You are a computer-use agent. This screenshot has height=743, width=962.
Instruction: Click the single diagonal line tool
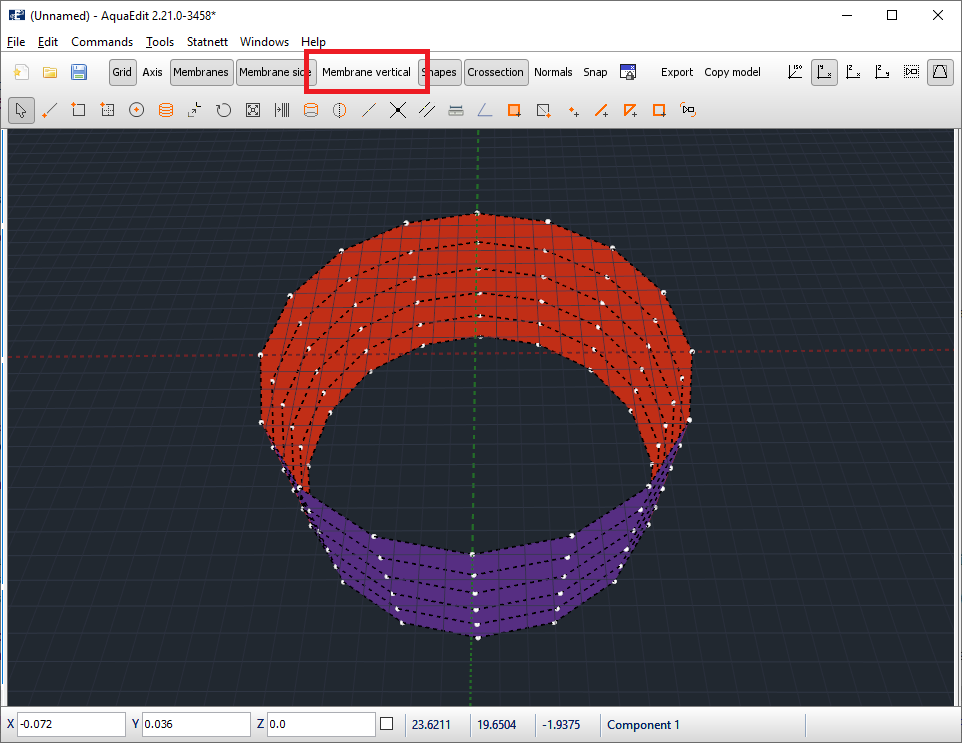tap(369, 110)
